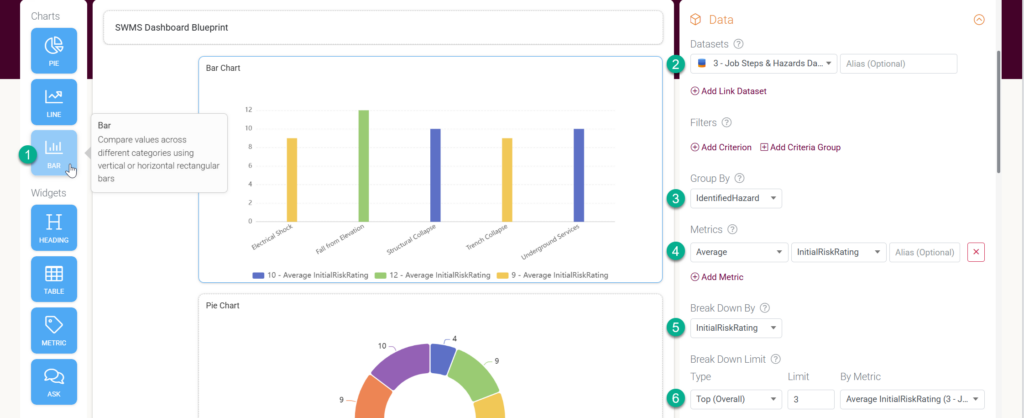
Task: Click the metric Alias input field
Action: [925, 252]
